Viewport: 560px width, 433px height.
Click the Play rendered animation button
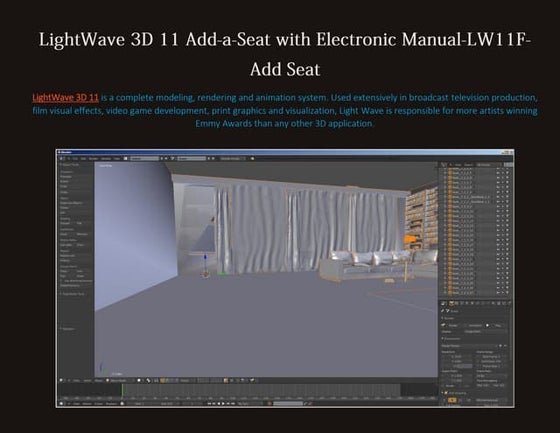coord(495,325)
